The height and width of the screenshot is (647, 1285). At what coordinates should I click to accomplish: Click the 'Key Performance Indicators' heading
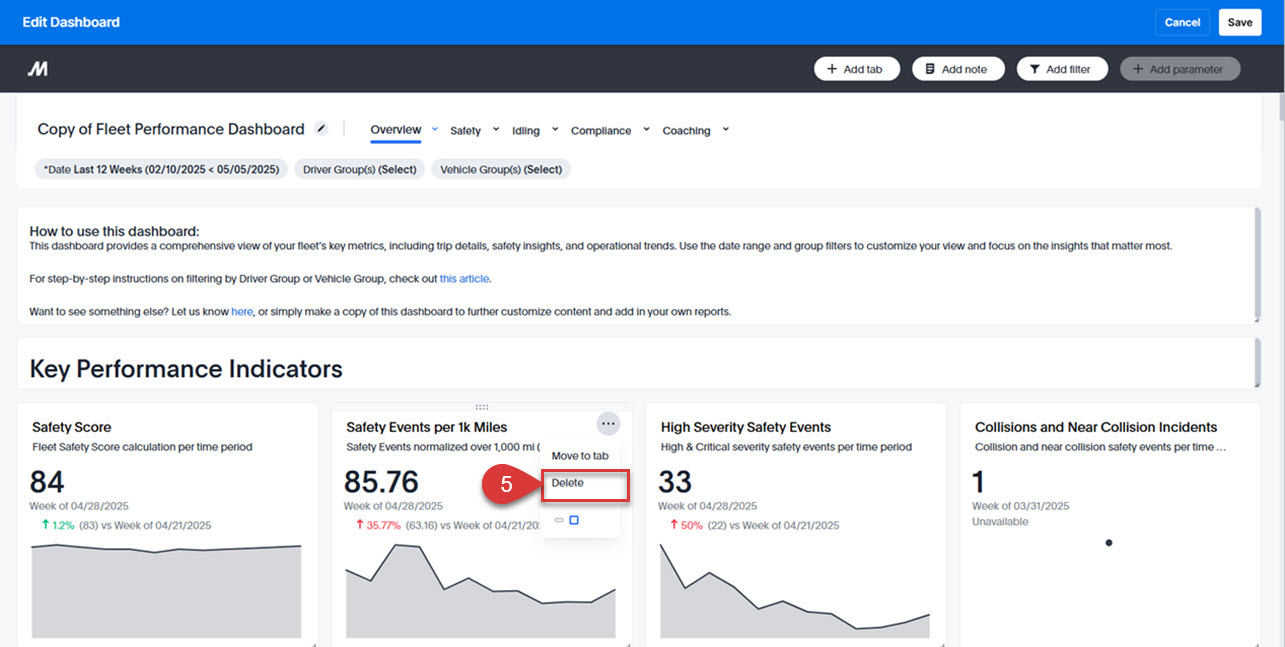186,369
